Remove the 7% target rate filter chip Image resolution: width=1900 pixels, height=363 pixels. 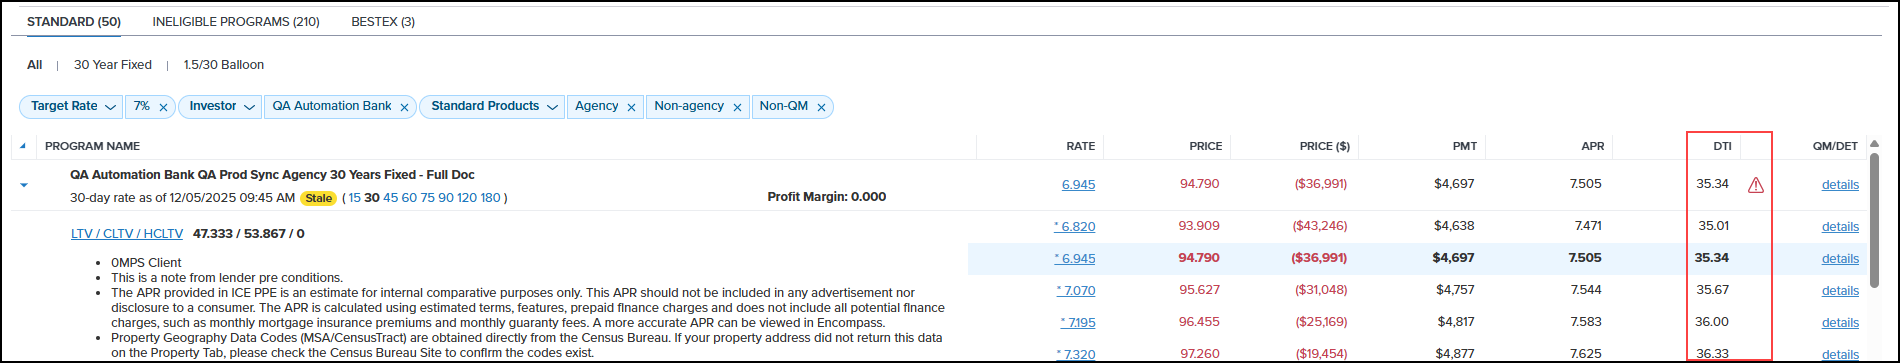pyautogui.click(x=163, y=107)
